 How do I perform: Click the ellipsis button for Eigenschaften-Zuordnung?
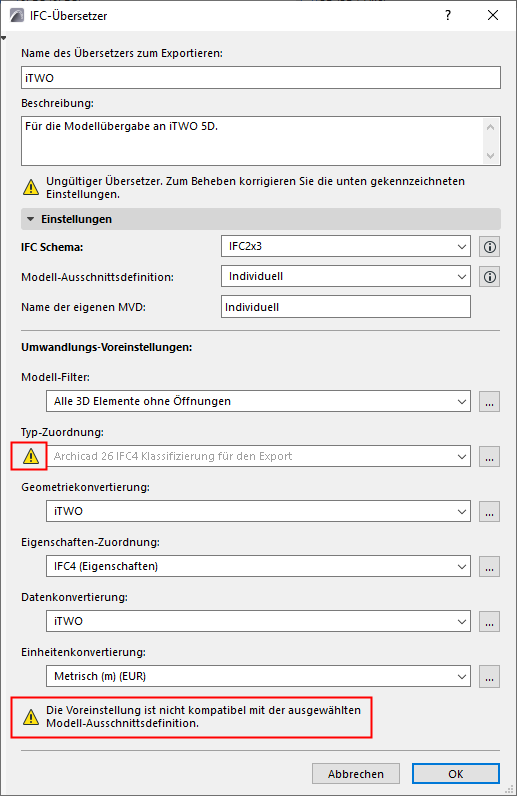(490, 567)
